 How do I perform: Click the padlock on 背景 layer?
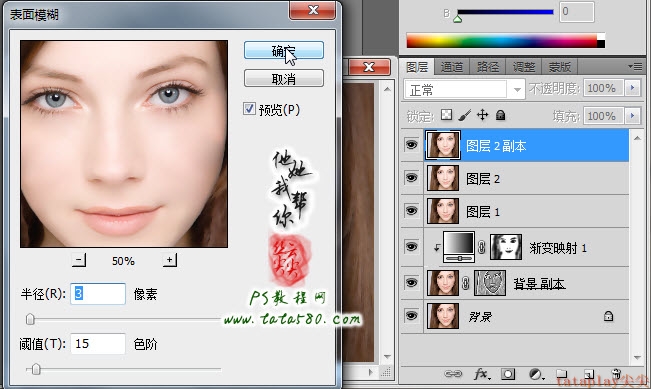point(608,316)
